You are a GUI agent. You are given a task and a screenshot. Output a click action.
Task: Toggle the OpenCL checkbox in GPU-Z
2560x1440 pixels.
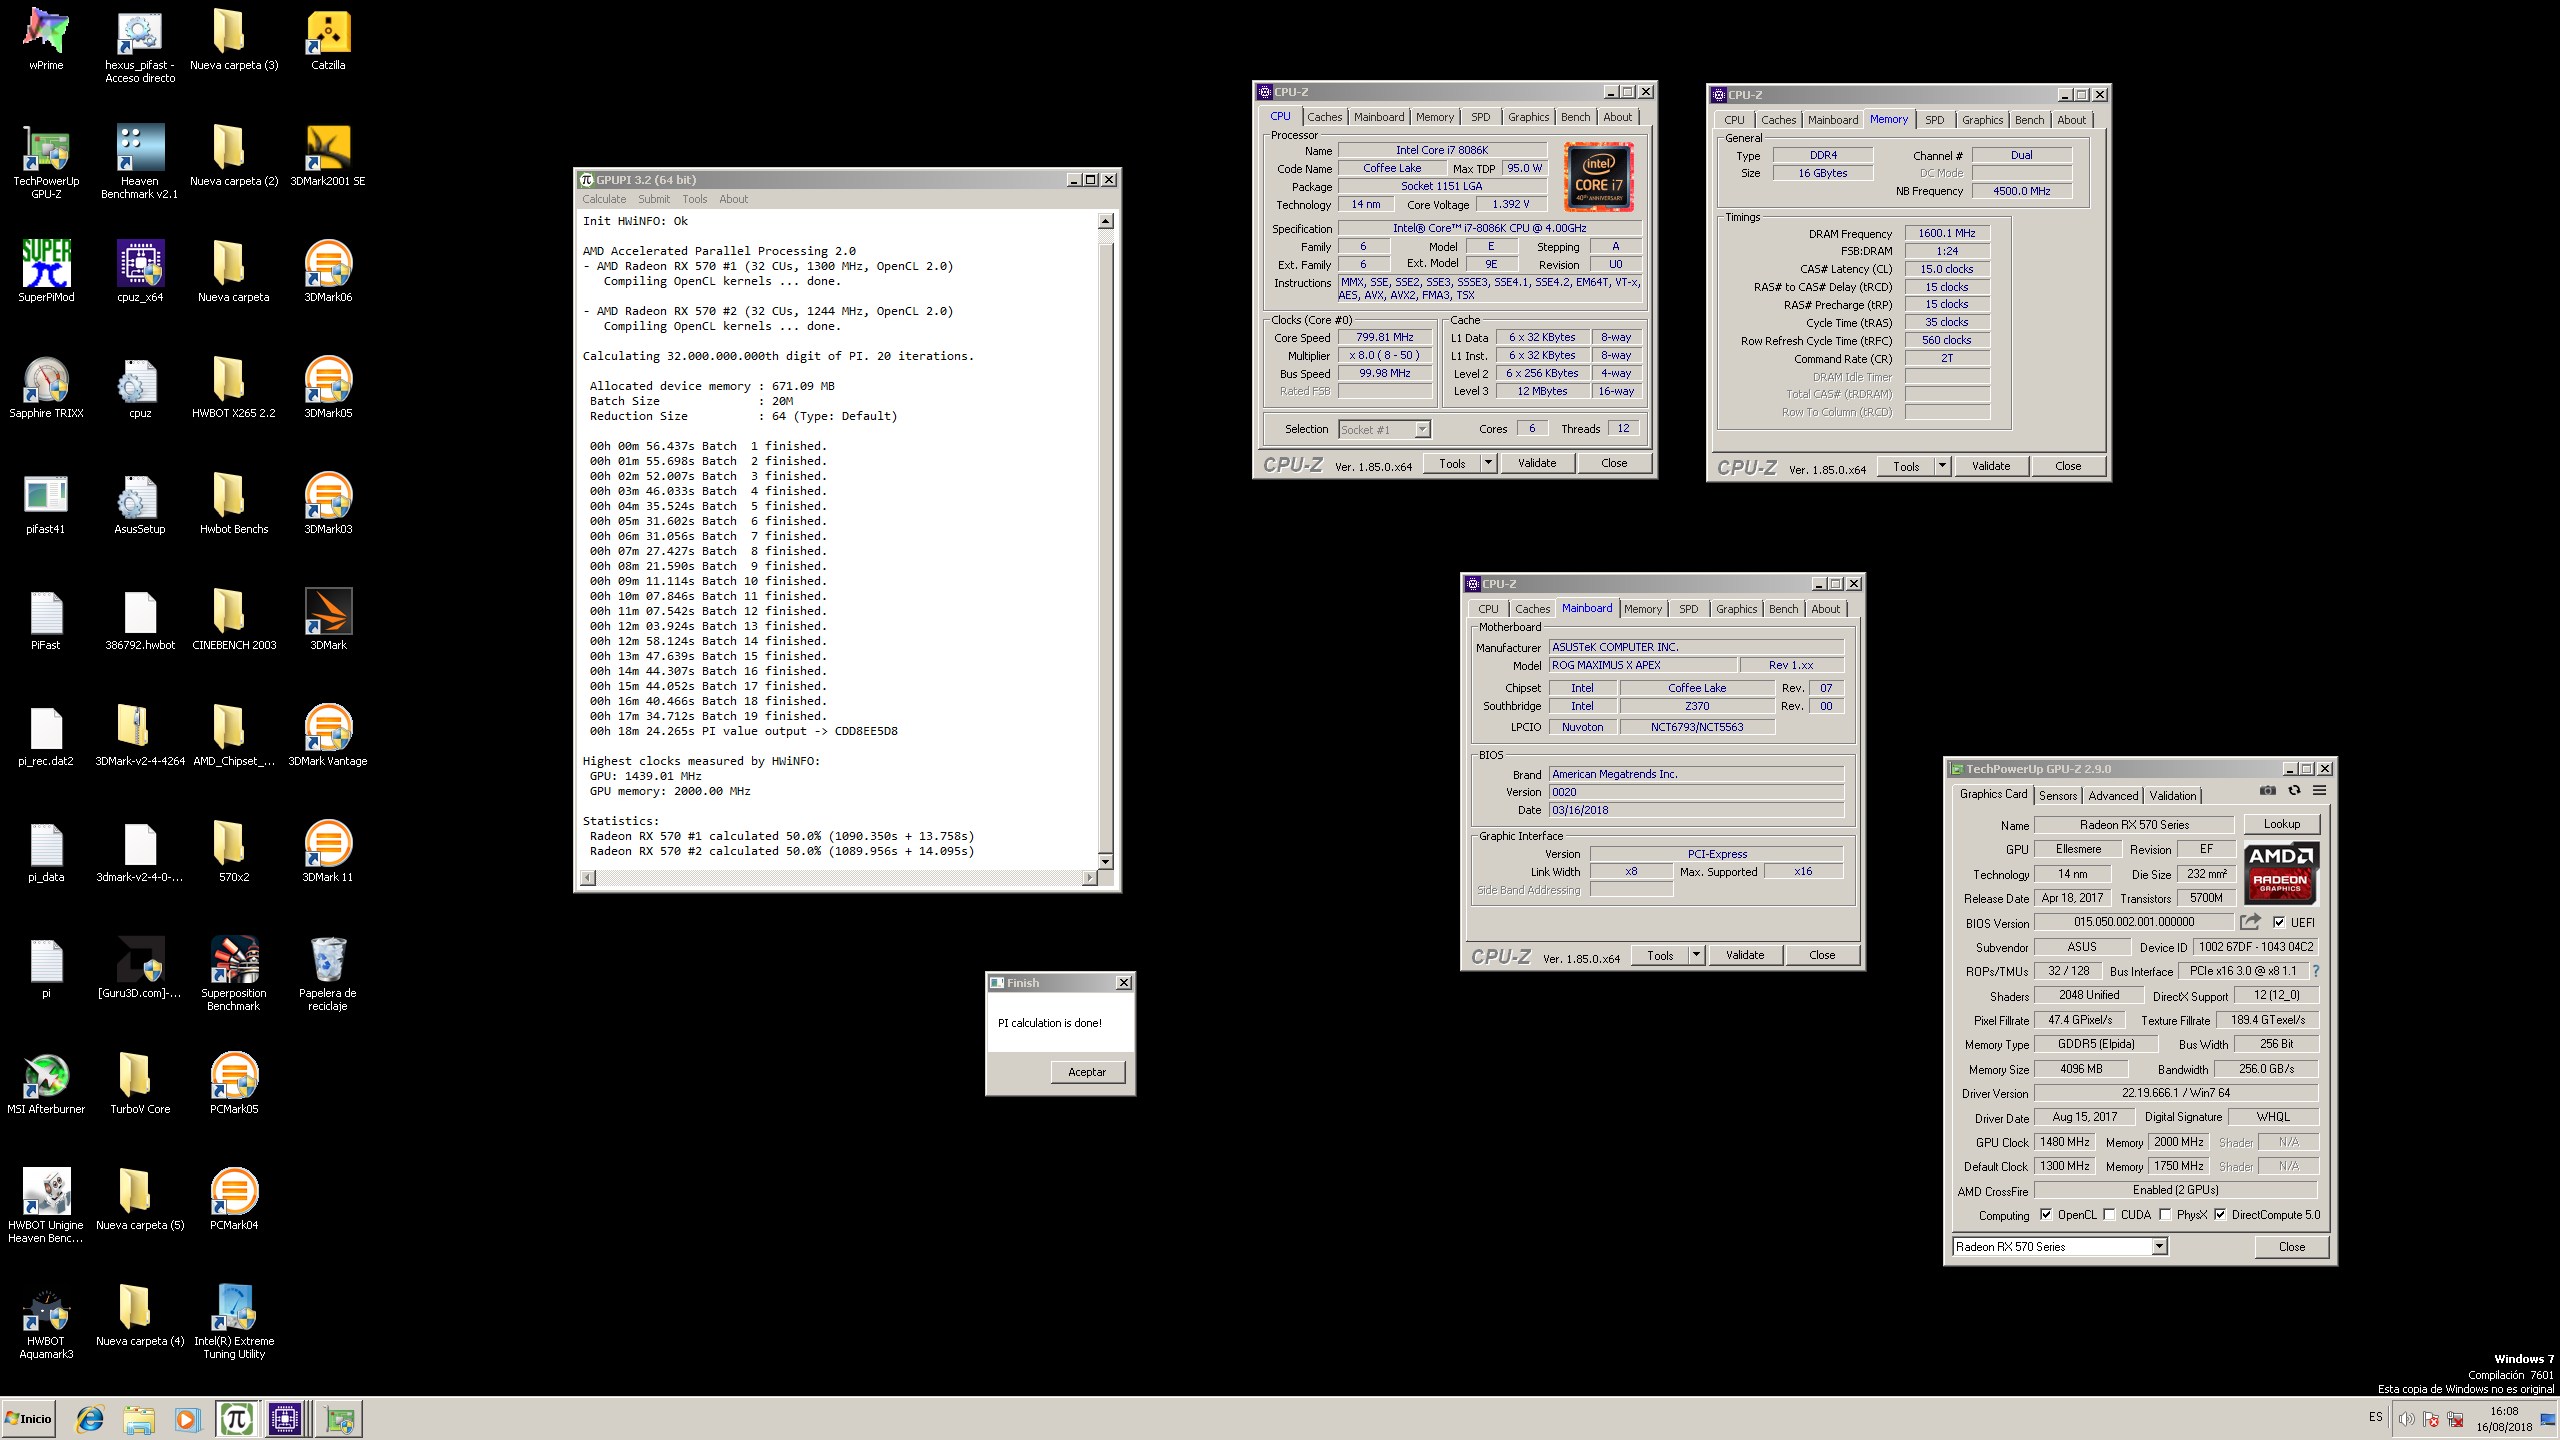pos(2046,1215)
